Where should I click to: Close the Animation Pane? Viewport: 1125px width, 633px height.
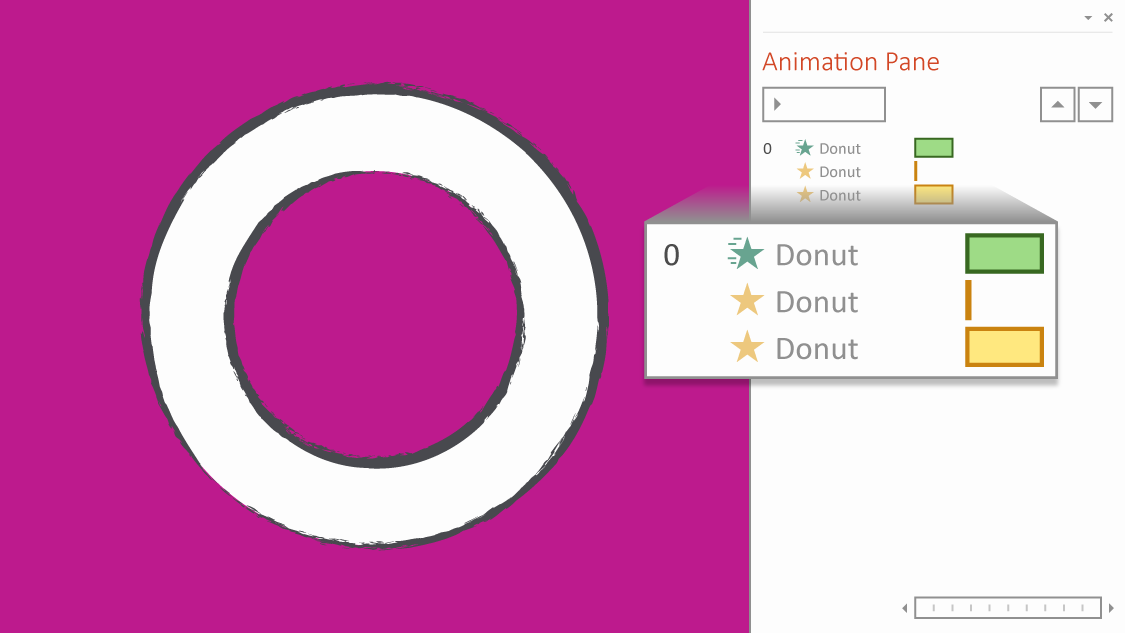[1108, 17]
